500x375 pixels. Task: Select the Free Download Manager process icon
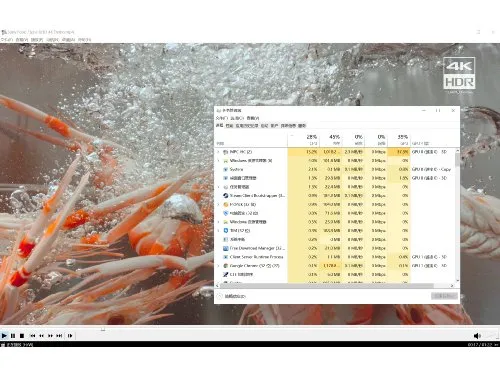pyautogui.click(x=226, y=248)
